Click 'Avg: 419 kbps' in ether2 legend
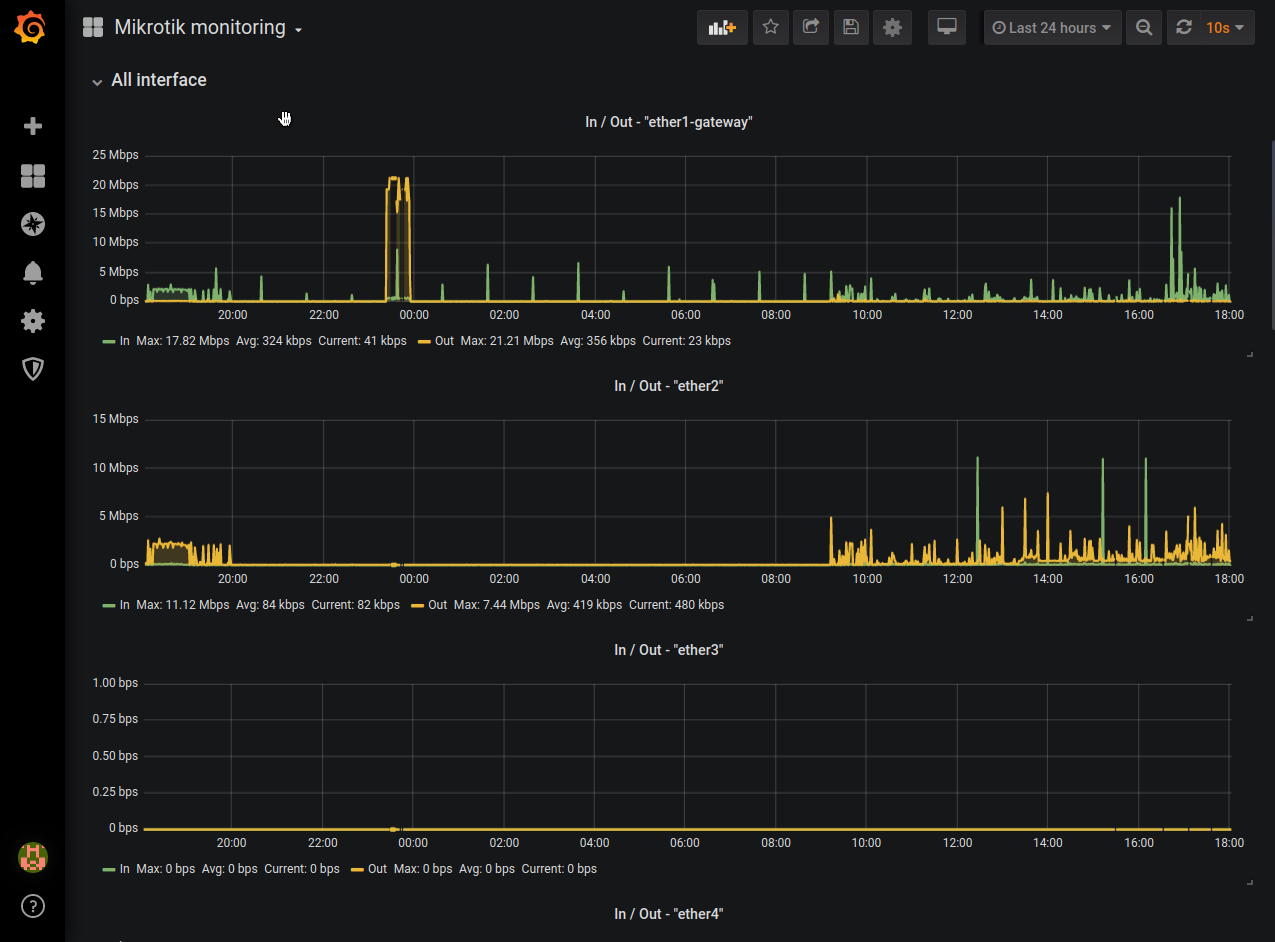This screenshot has width=1275, height=942. point(584,605)
